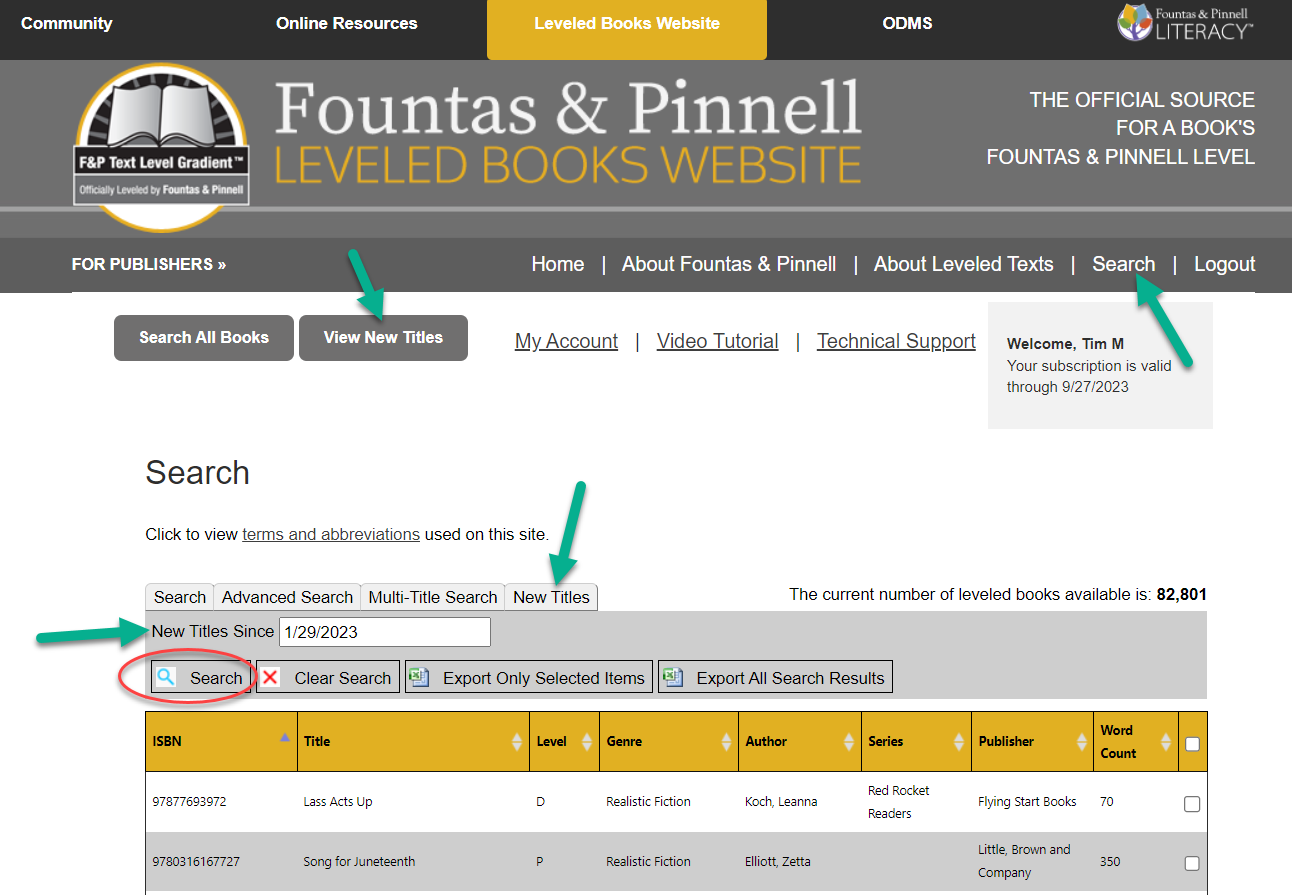
Task: Sort results by Title column arrows
Action: [x=517, y=742]
